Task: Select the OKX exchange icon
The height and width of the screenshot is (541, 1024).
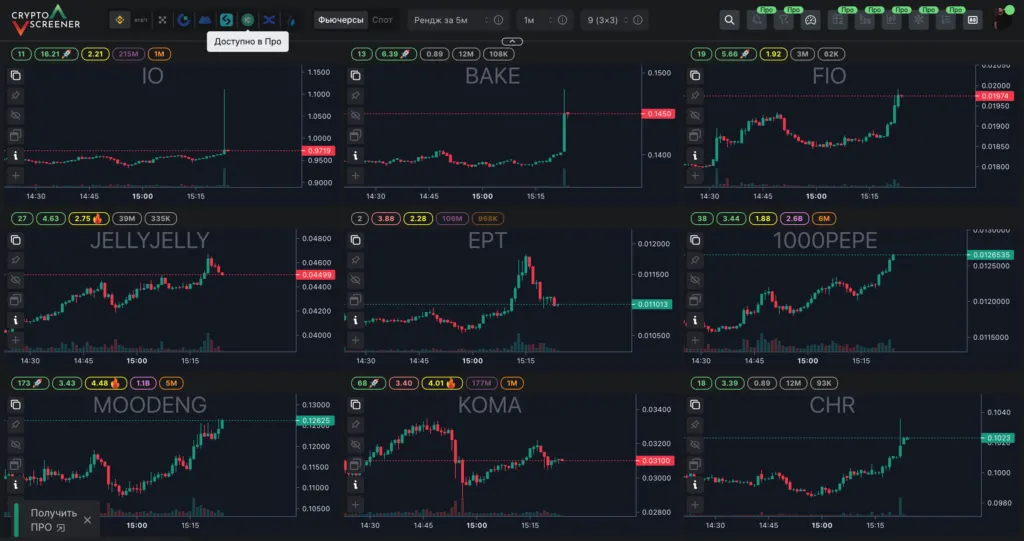Action: [x=163, y=20]
